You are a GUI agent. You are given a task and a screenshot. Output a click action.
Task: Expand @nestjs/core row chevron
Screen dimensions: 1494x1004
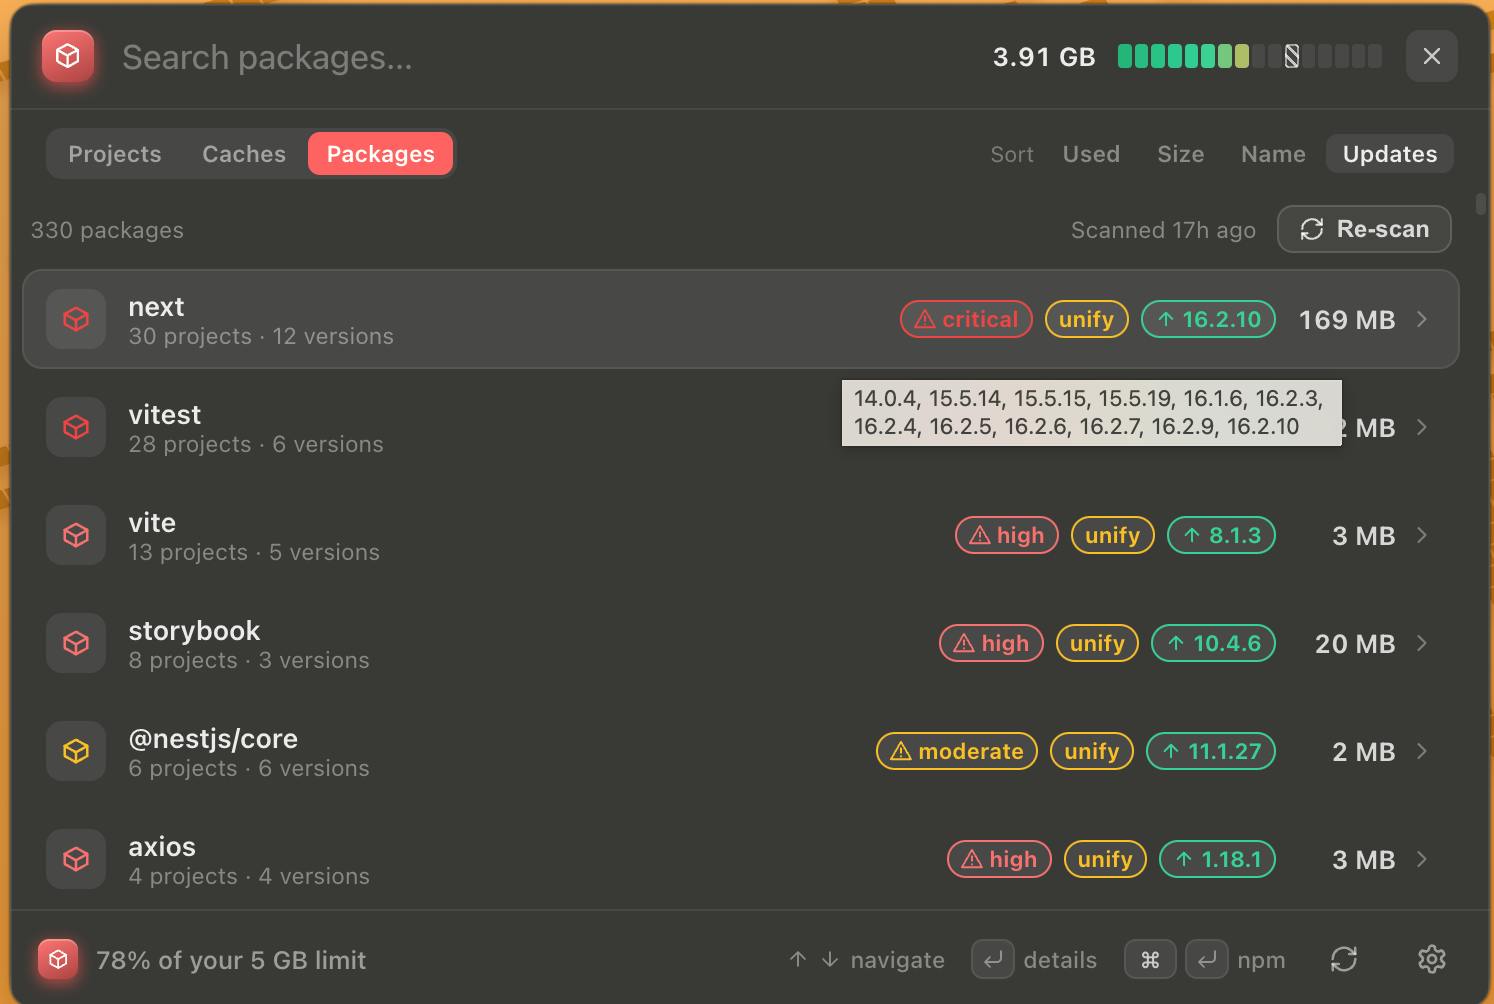(1422, 751)
